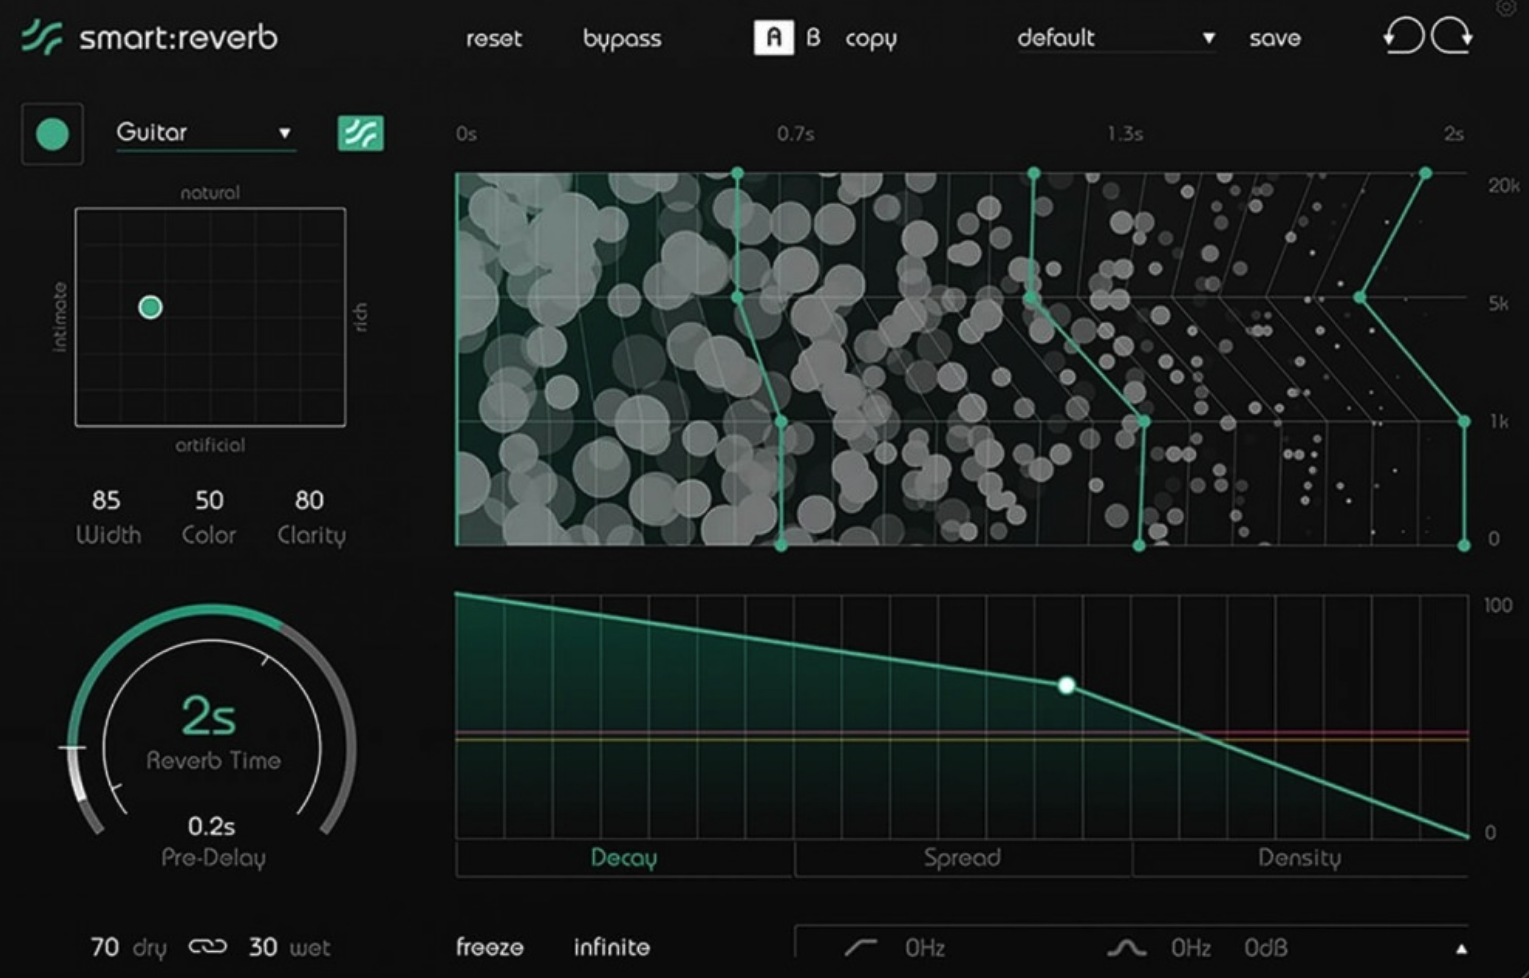Screen dimensions: 1529x978
Task: Click the bell filter icon
Action: click(x=1127, y=947)
